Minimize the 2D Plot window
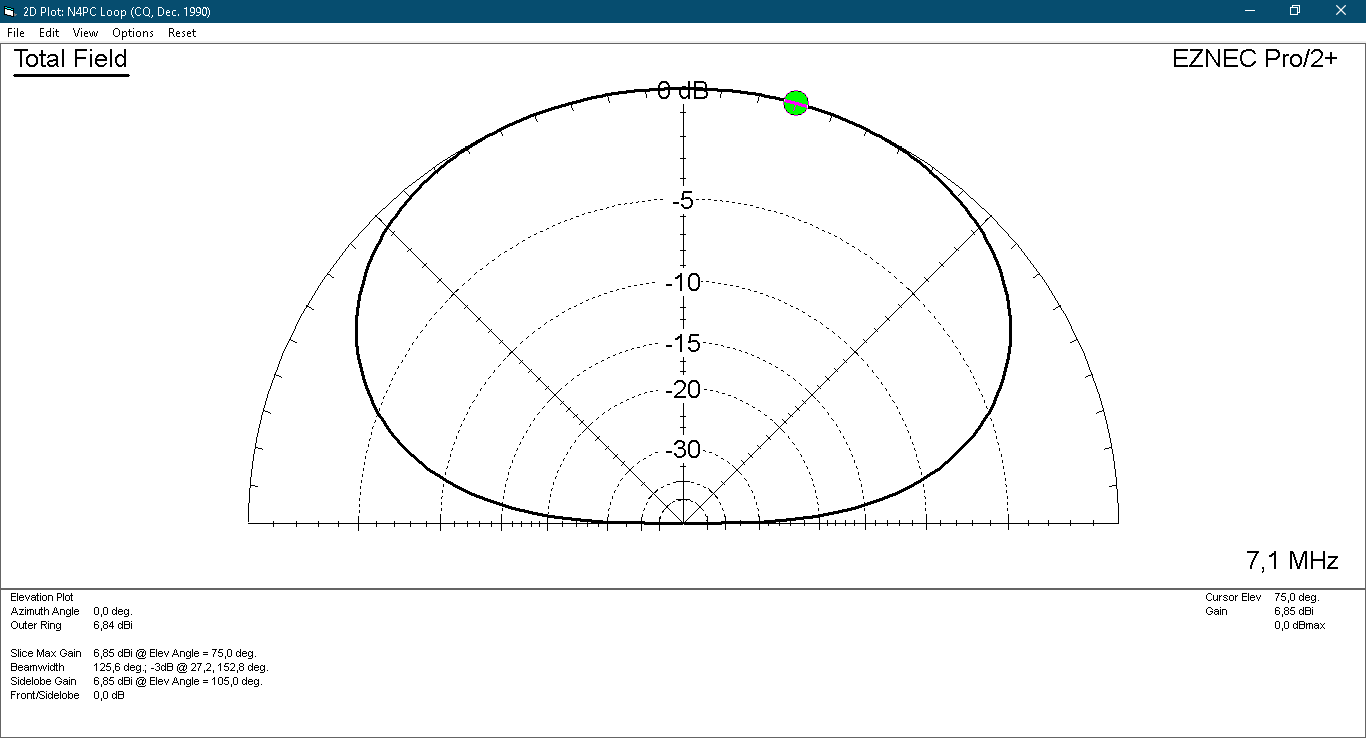 tap(1250, 11)
